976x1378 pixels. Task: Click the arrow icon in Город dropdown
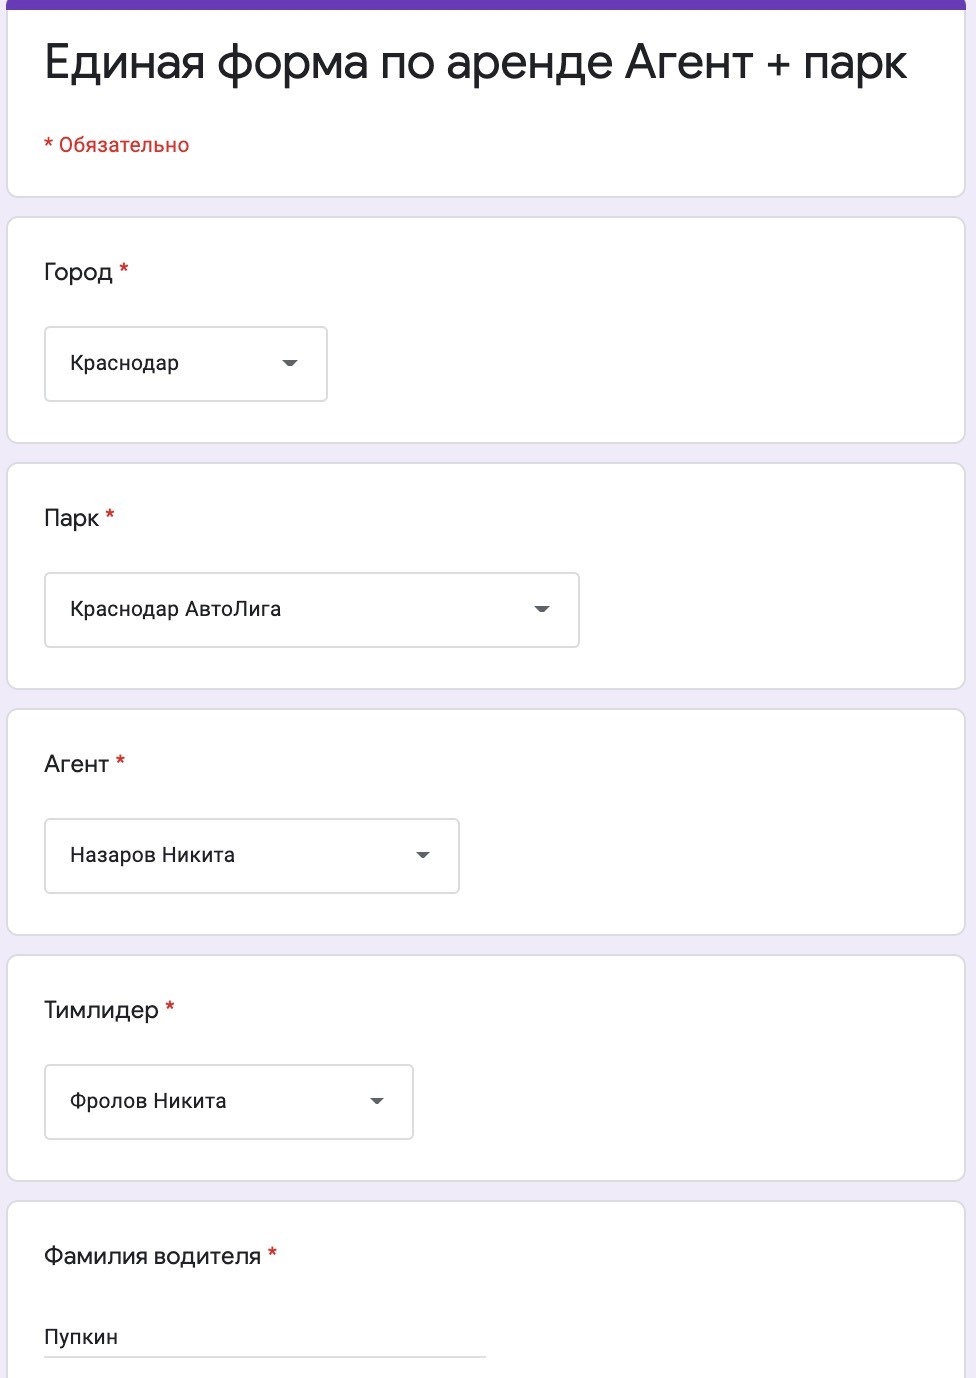coord(290,364)
